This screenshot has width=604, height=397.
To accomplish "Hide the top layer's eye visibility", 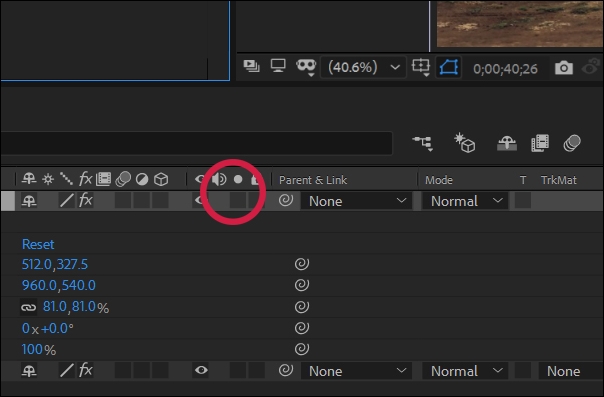I will click(200, 200).
